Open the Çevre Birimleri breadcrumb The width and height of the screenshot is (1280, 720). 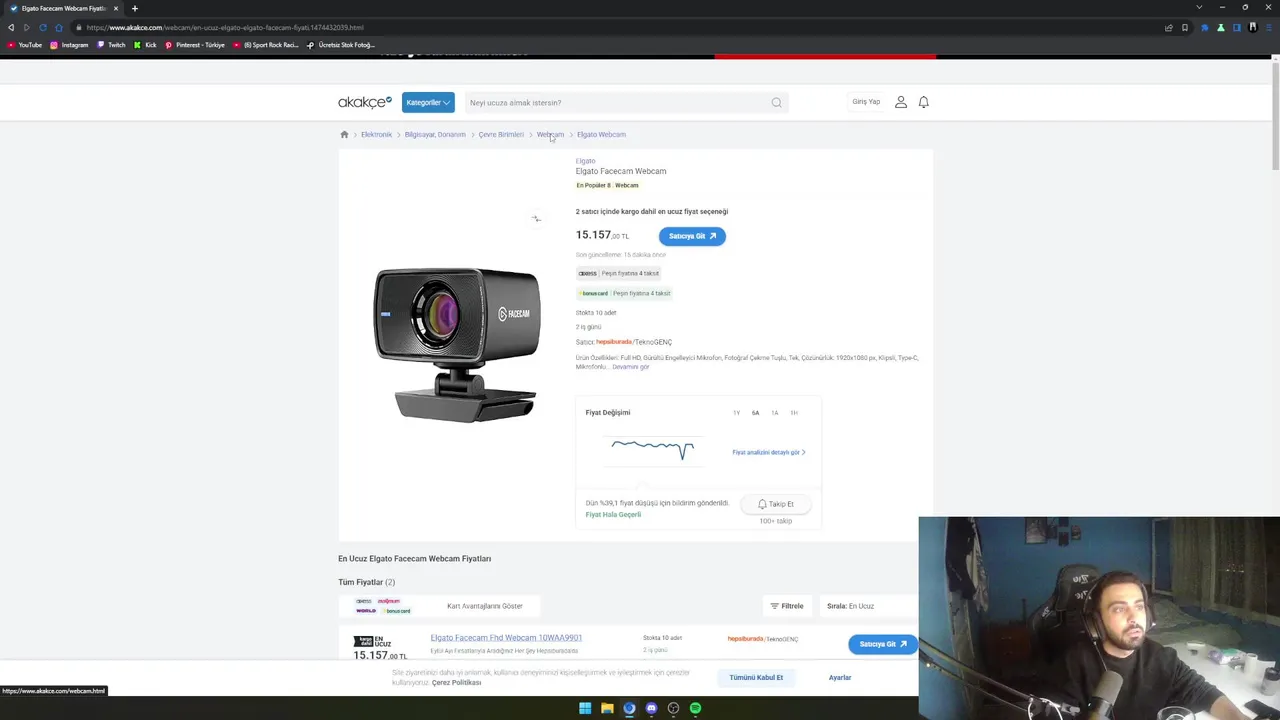coord(501,134)
